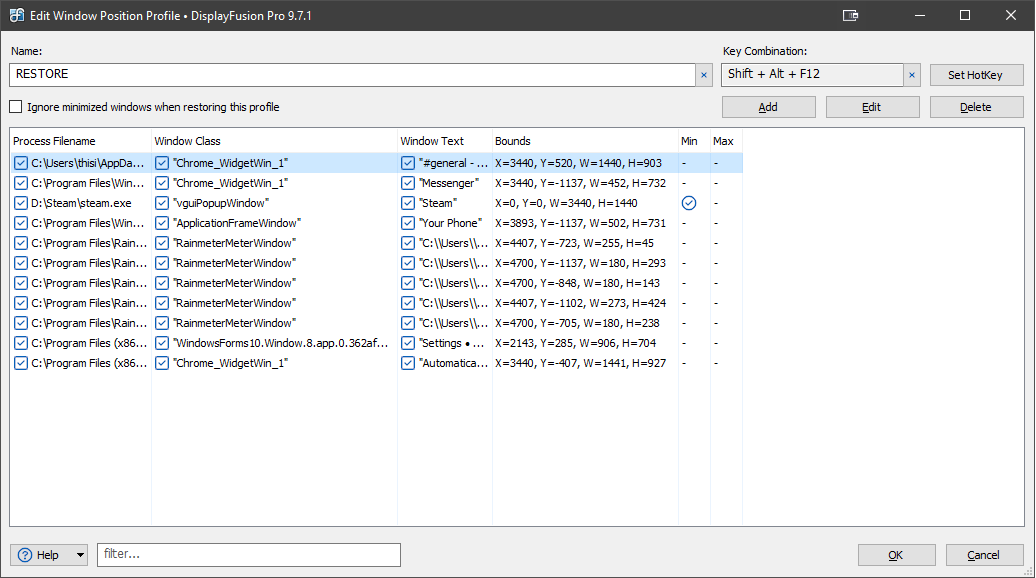Click the Min checkmark icon for Steam row
Viewport: 1036px width, 578px height.
689,203
